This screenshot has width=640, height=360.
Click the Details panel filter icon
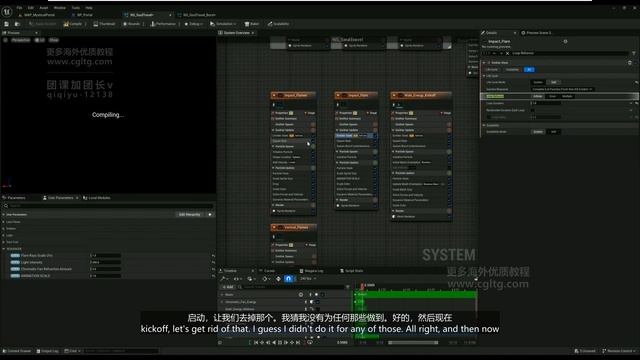633,53
